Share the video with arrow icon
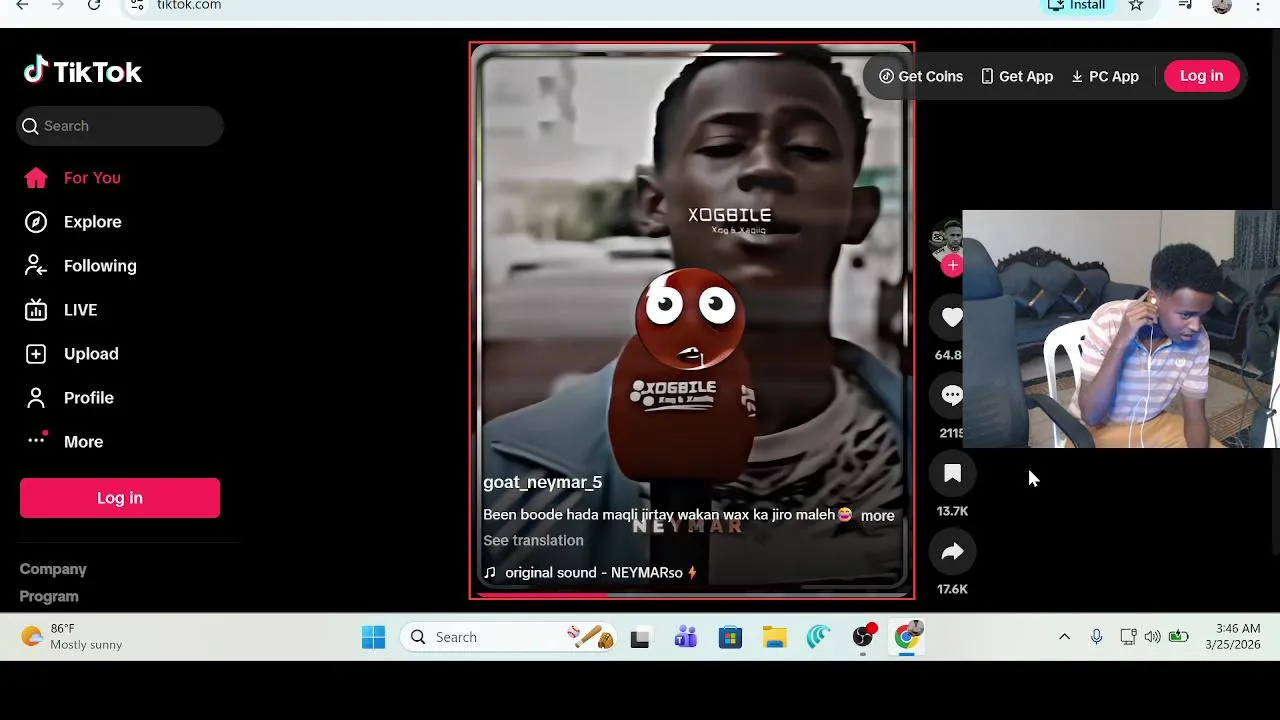 click(x=952, y=551)
